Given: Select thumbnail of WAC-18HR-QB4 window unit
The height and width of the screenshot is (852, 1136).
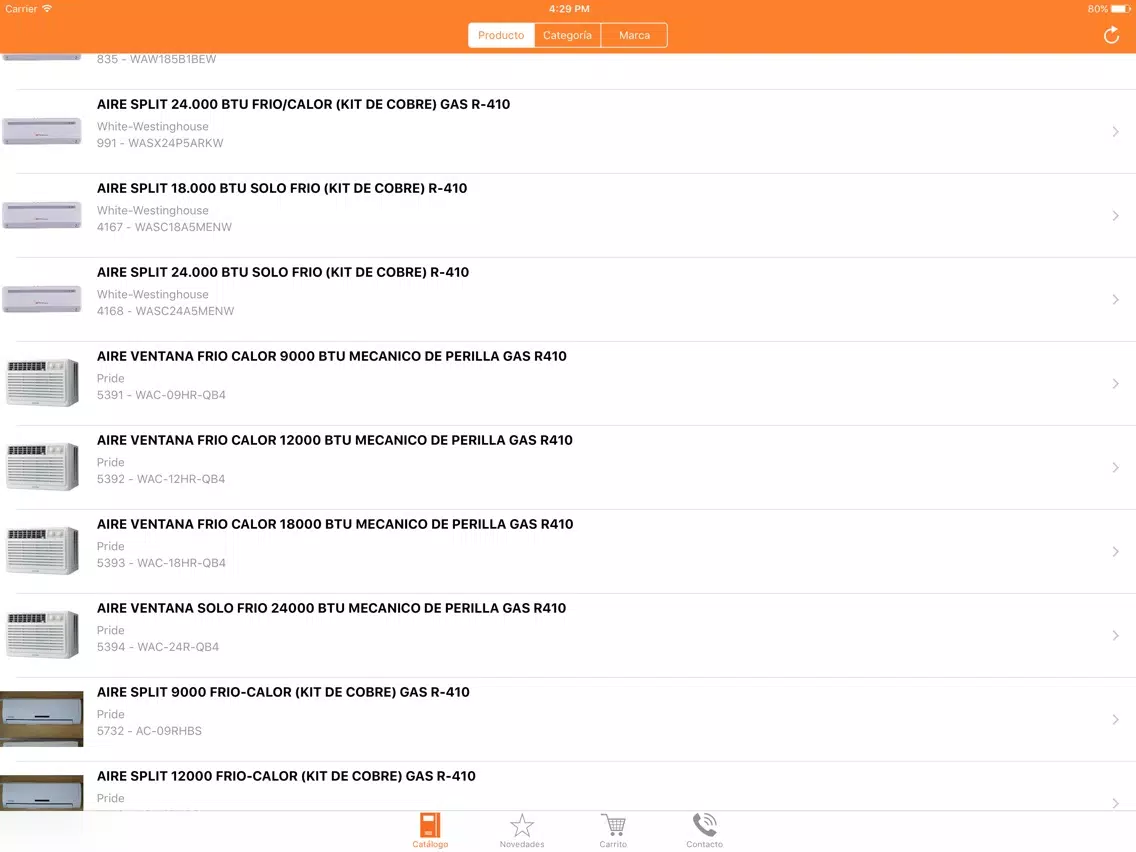Looking at the screenshot, I should (x=42, y=551).
